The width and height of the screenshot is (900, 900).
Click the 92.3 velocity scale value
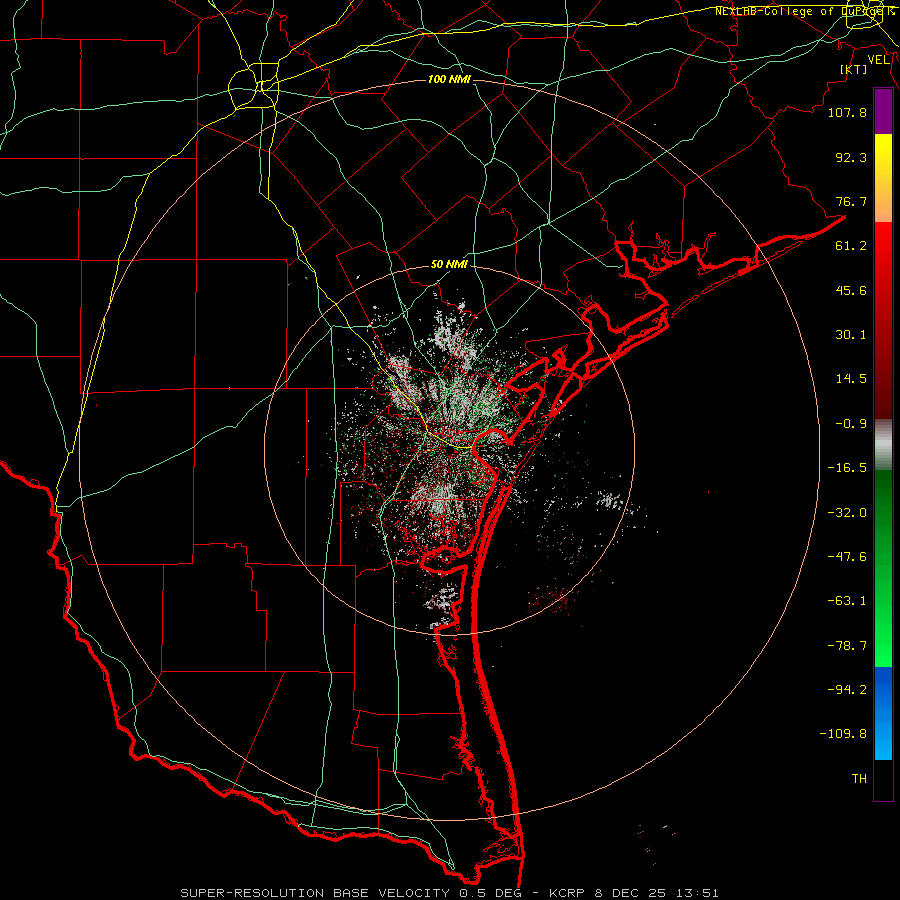851,157
